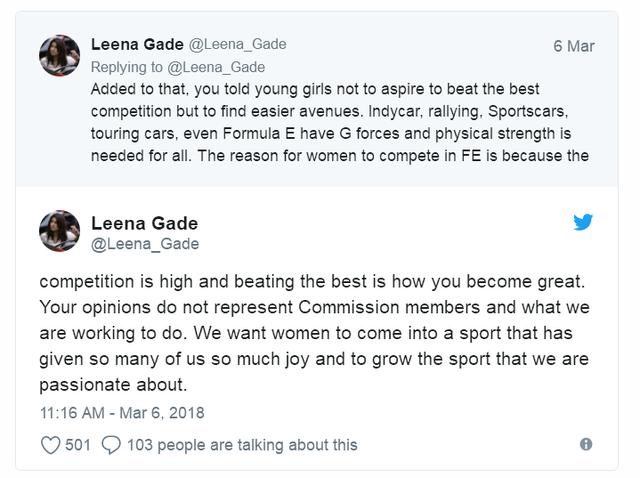Click Leena Gade's avatar in the main tweet
Screen dimensions: 640x478
point(60,231)
